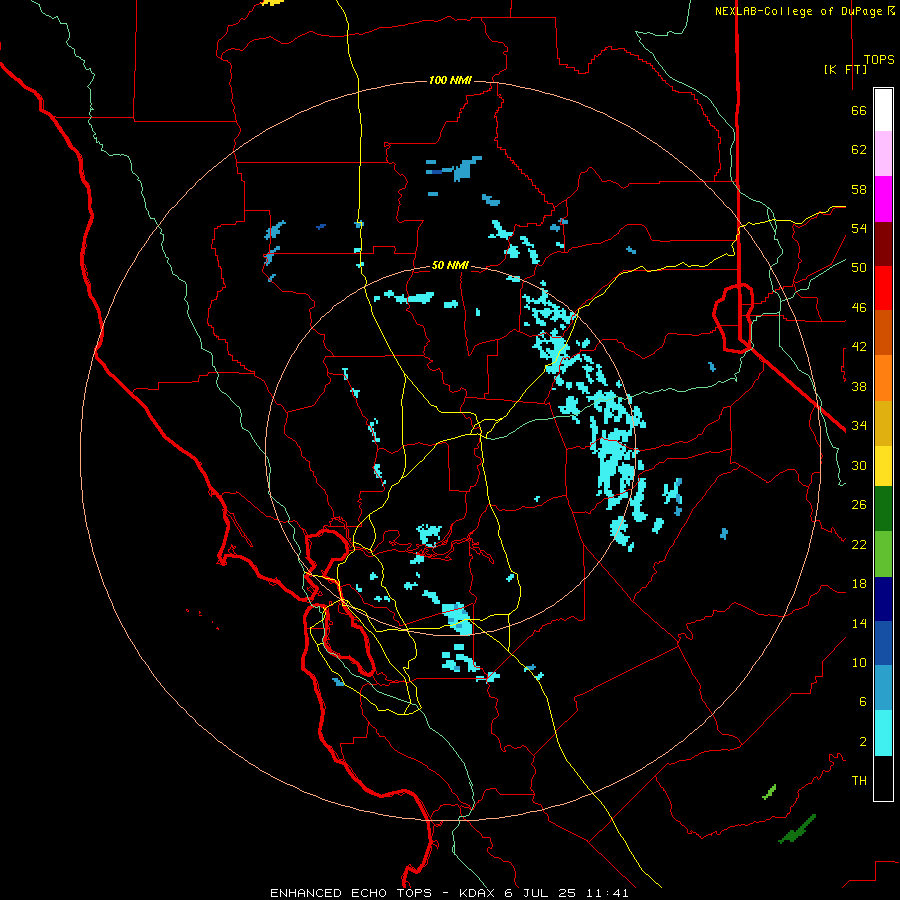The width and height of the screenshot is (900, 900).
Task: Click the legend value '22'
Action: point(859,544)
